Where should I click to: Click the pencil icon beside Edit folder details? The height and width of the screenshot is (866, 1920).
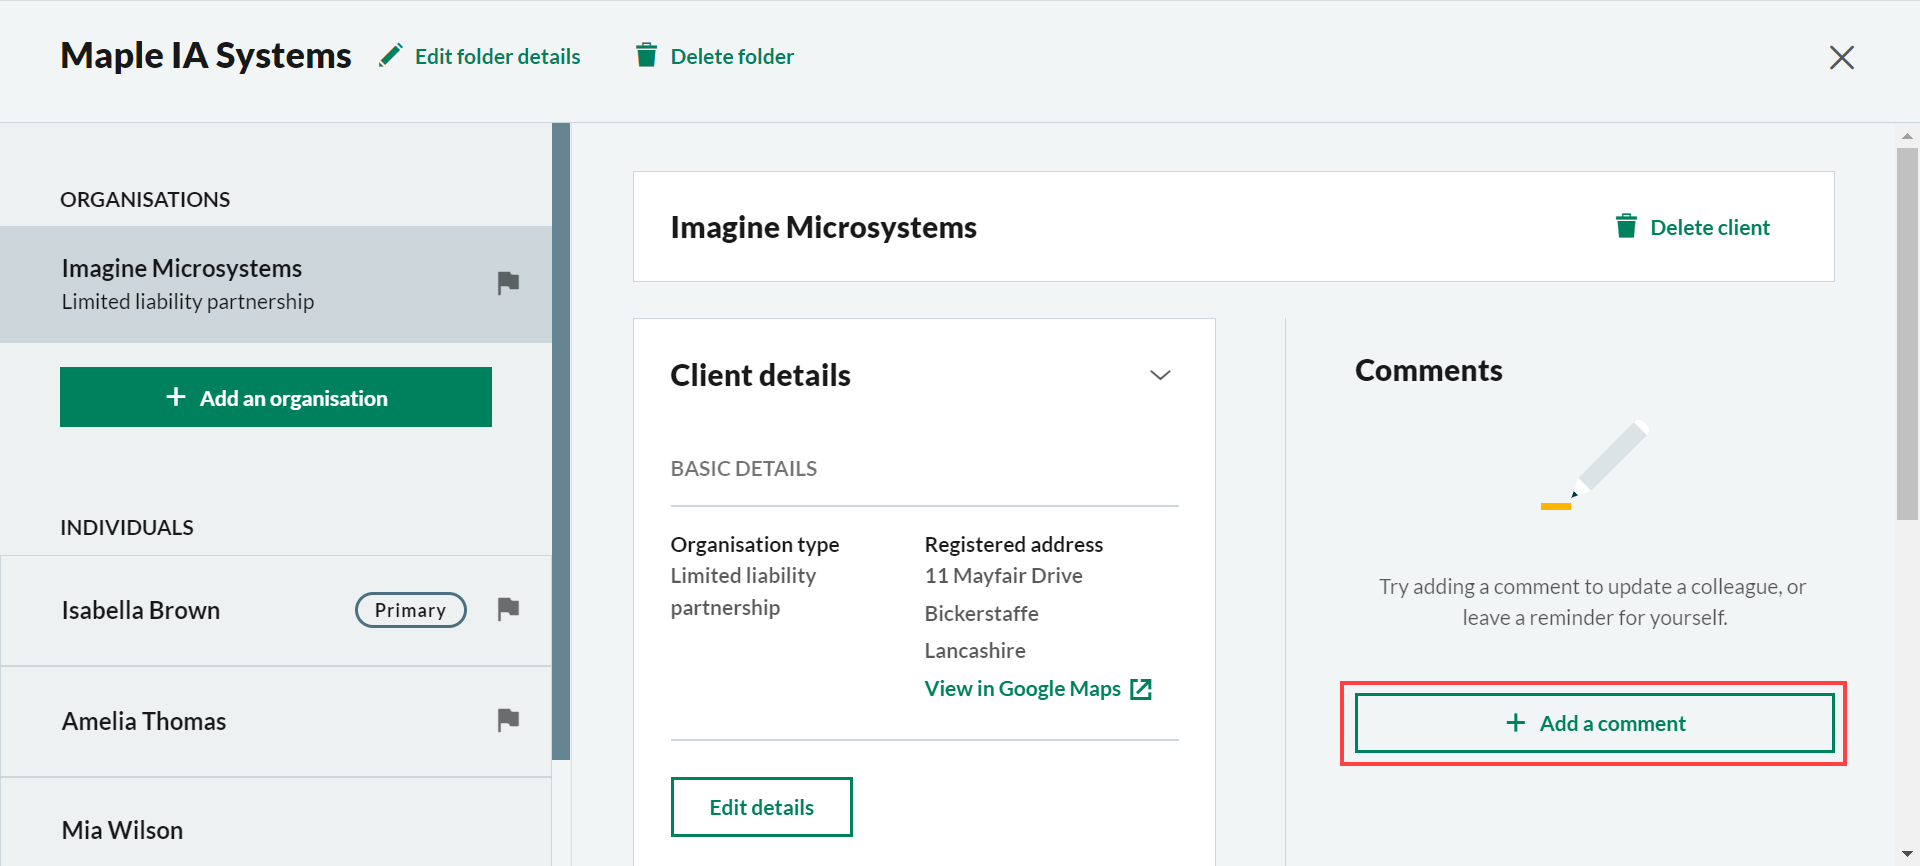[x=391, y=56]
